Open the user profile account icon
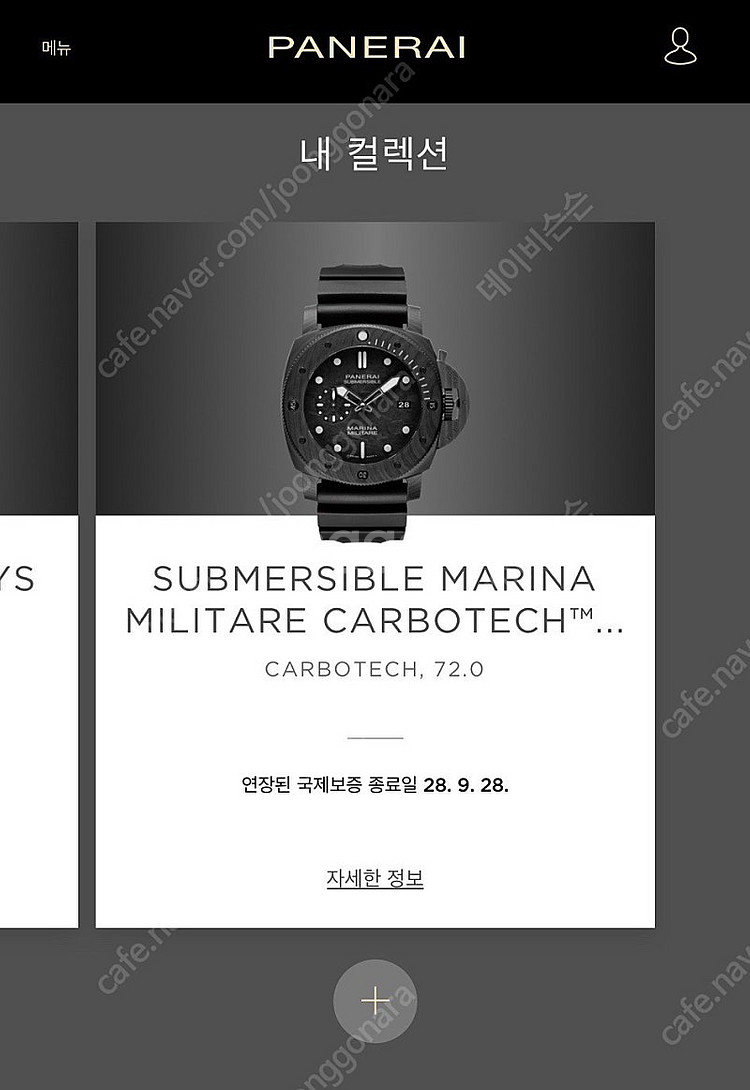 coord(680,47)
